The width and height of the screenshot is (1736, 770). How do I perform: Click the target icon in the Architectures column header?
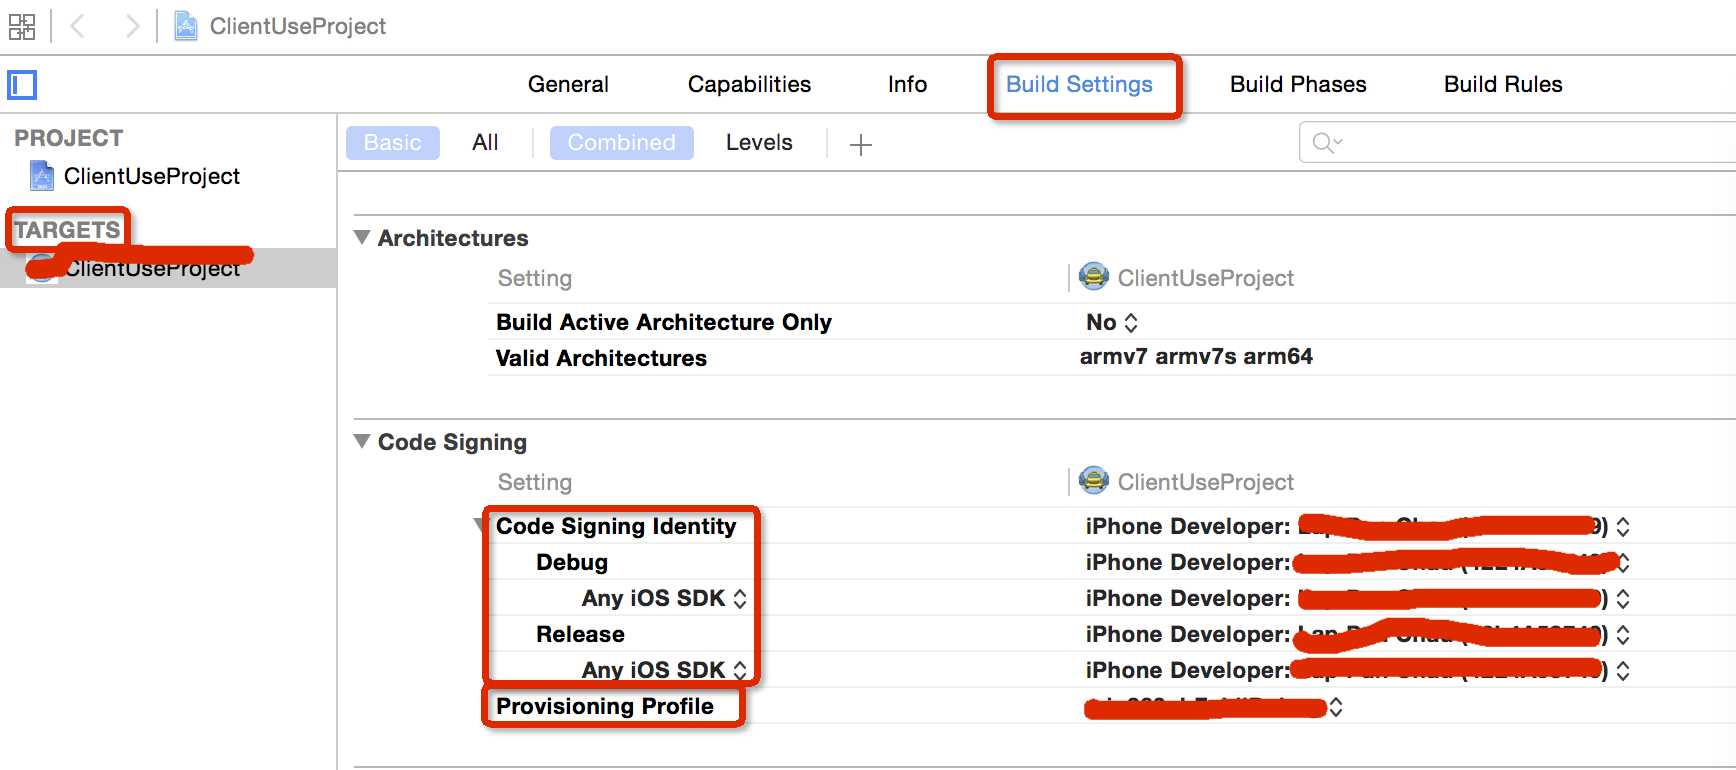(x=1094, y=276)
